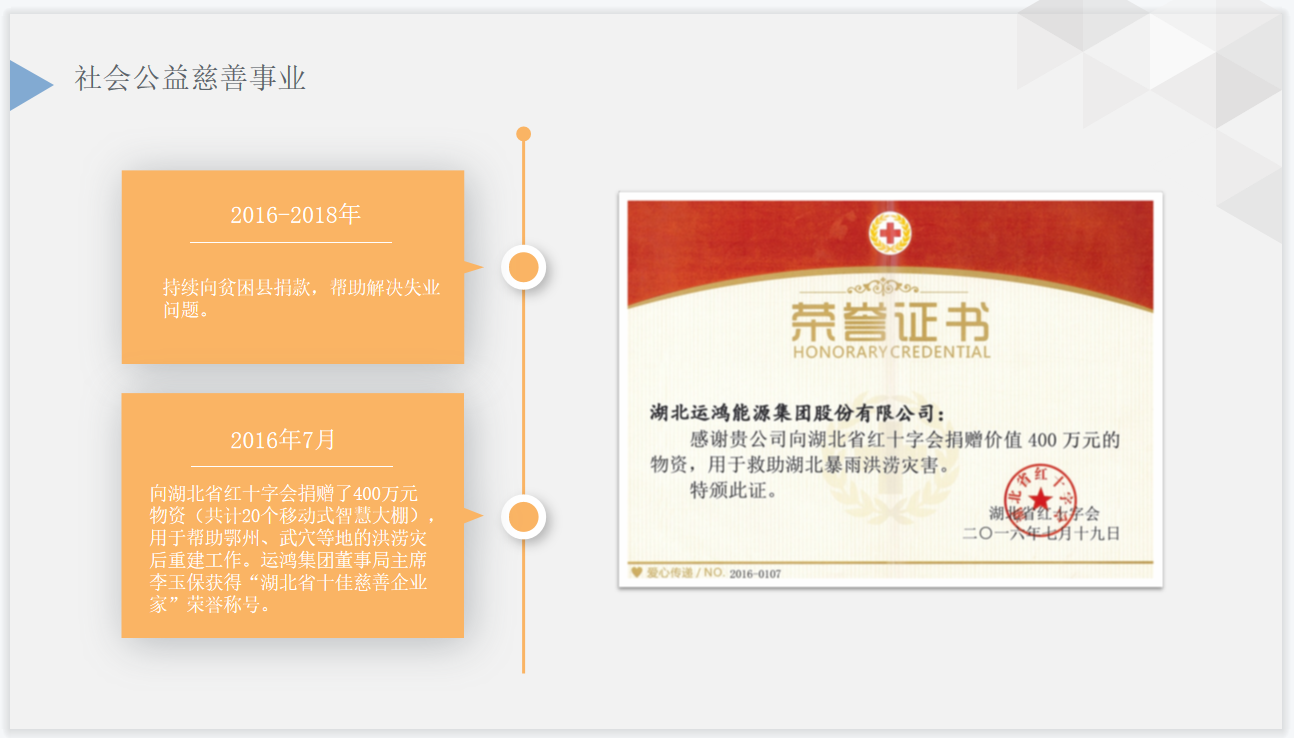The image size is (1294, 738).
Task: Select the upper orange timeline circle marker
Action: pyautogui.click(x=523, y=267)
